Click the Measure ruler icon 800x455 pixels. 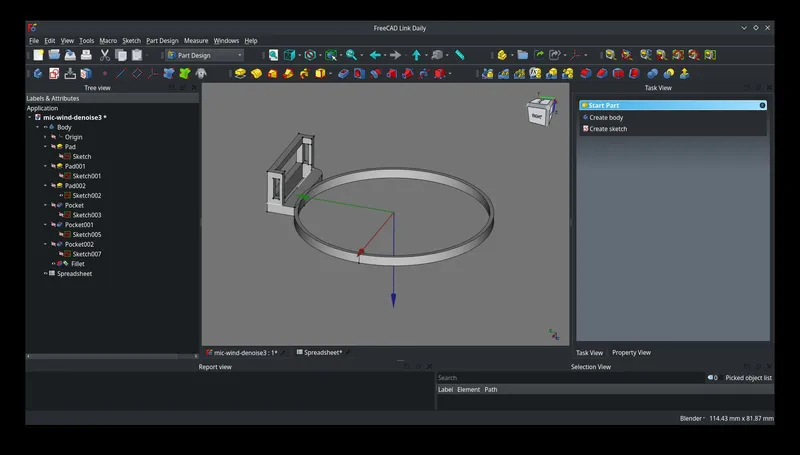[x=460, y=55]
